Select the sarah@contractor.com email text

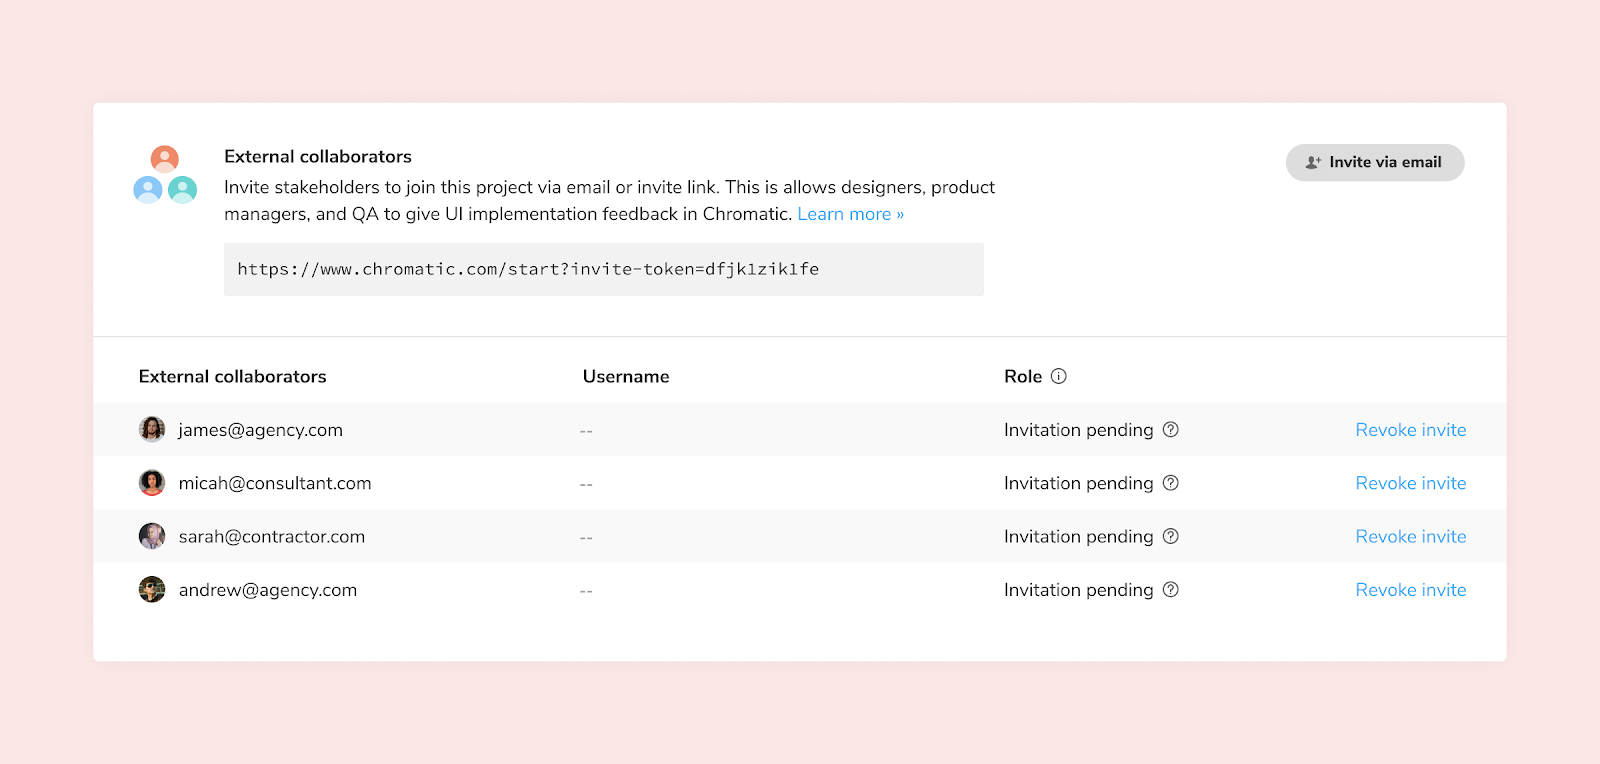[272, 537]
